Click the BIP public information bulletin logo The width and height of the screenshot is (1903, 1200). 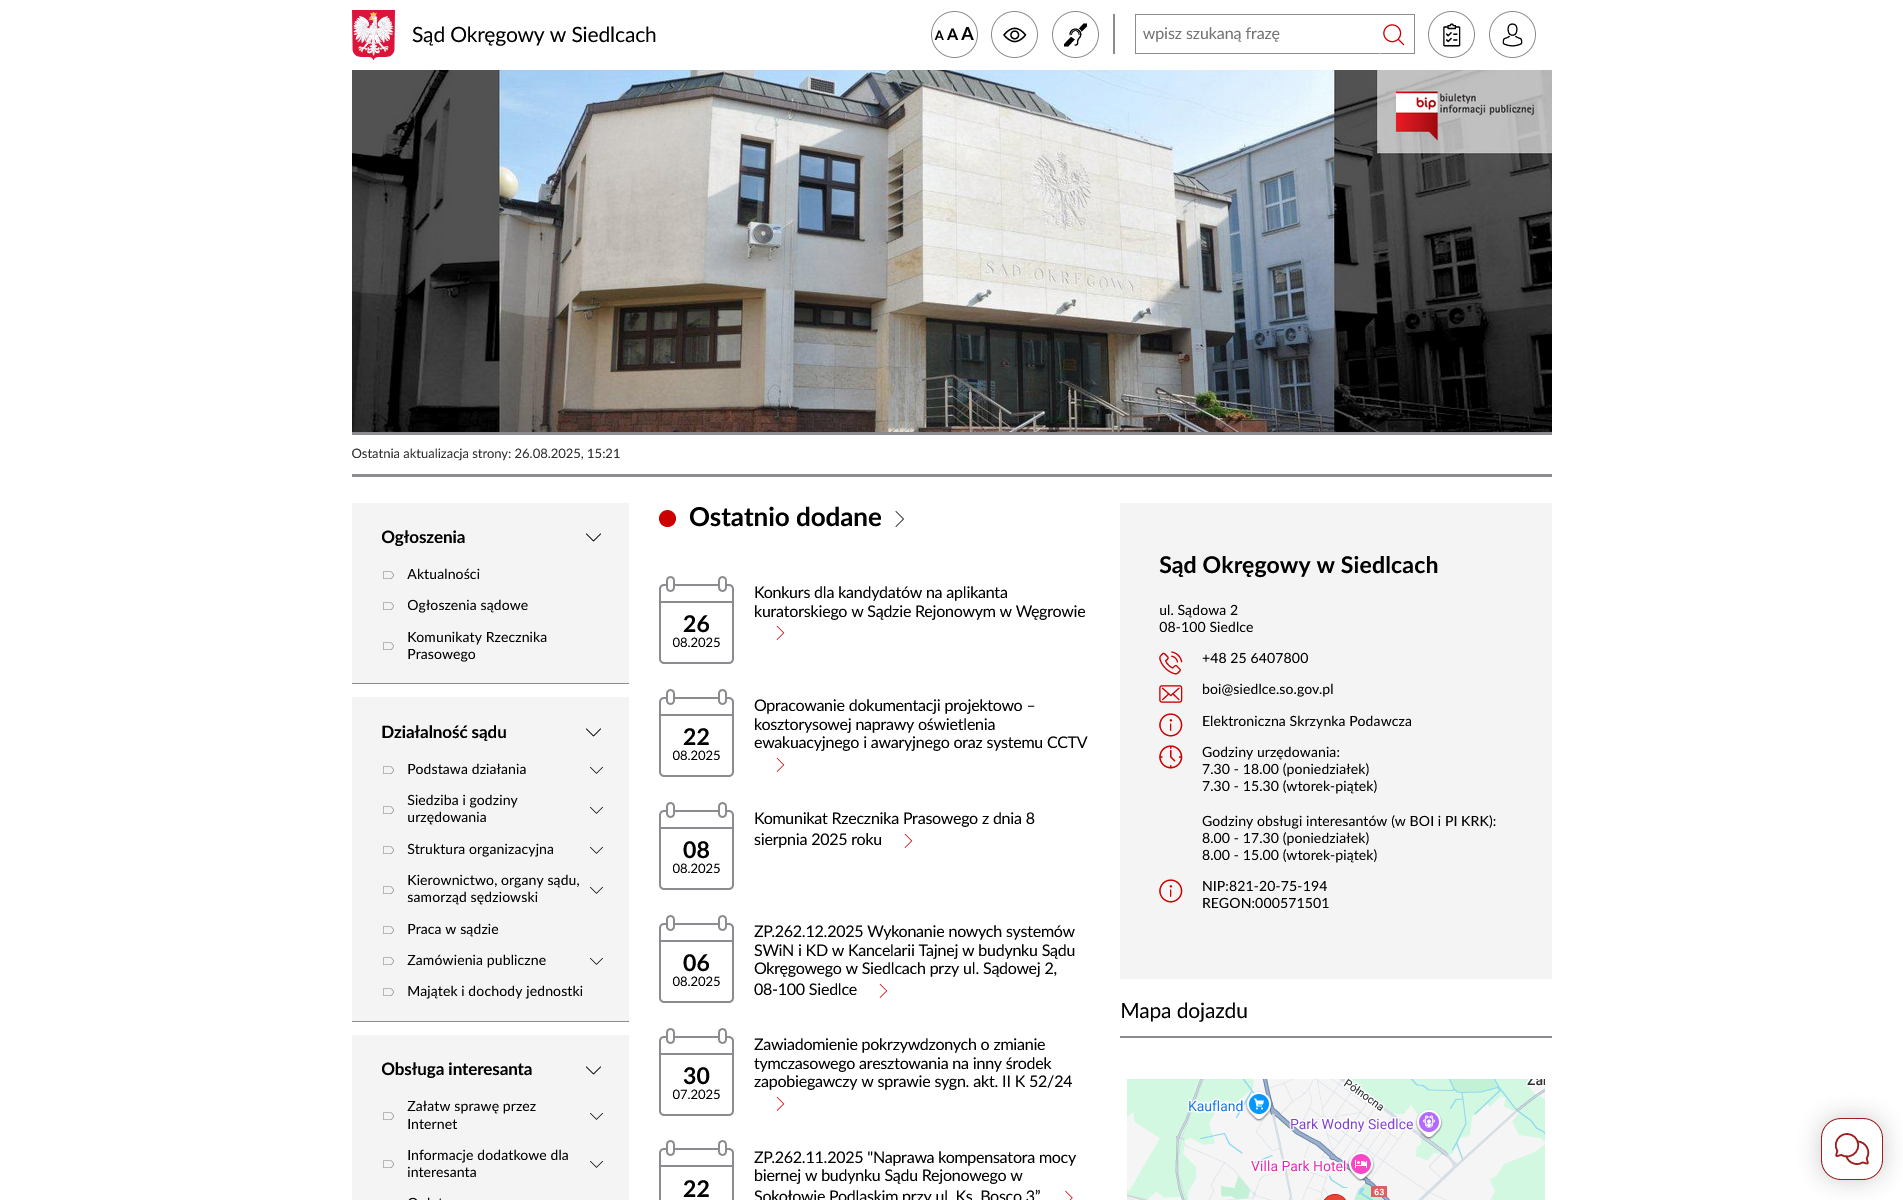pos(1464,111)
